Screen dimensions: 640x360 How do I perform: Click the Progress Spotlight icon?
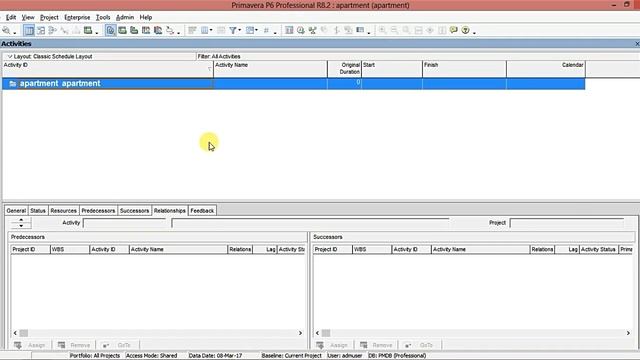360,30
